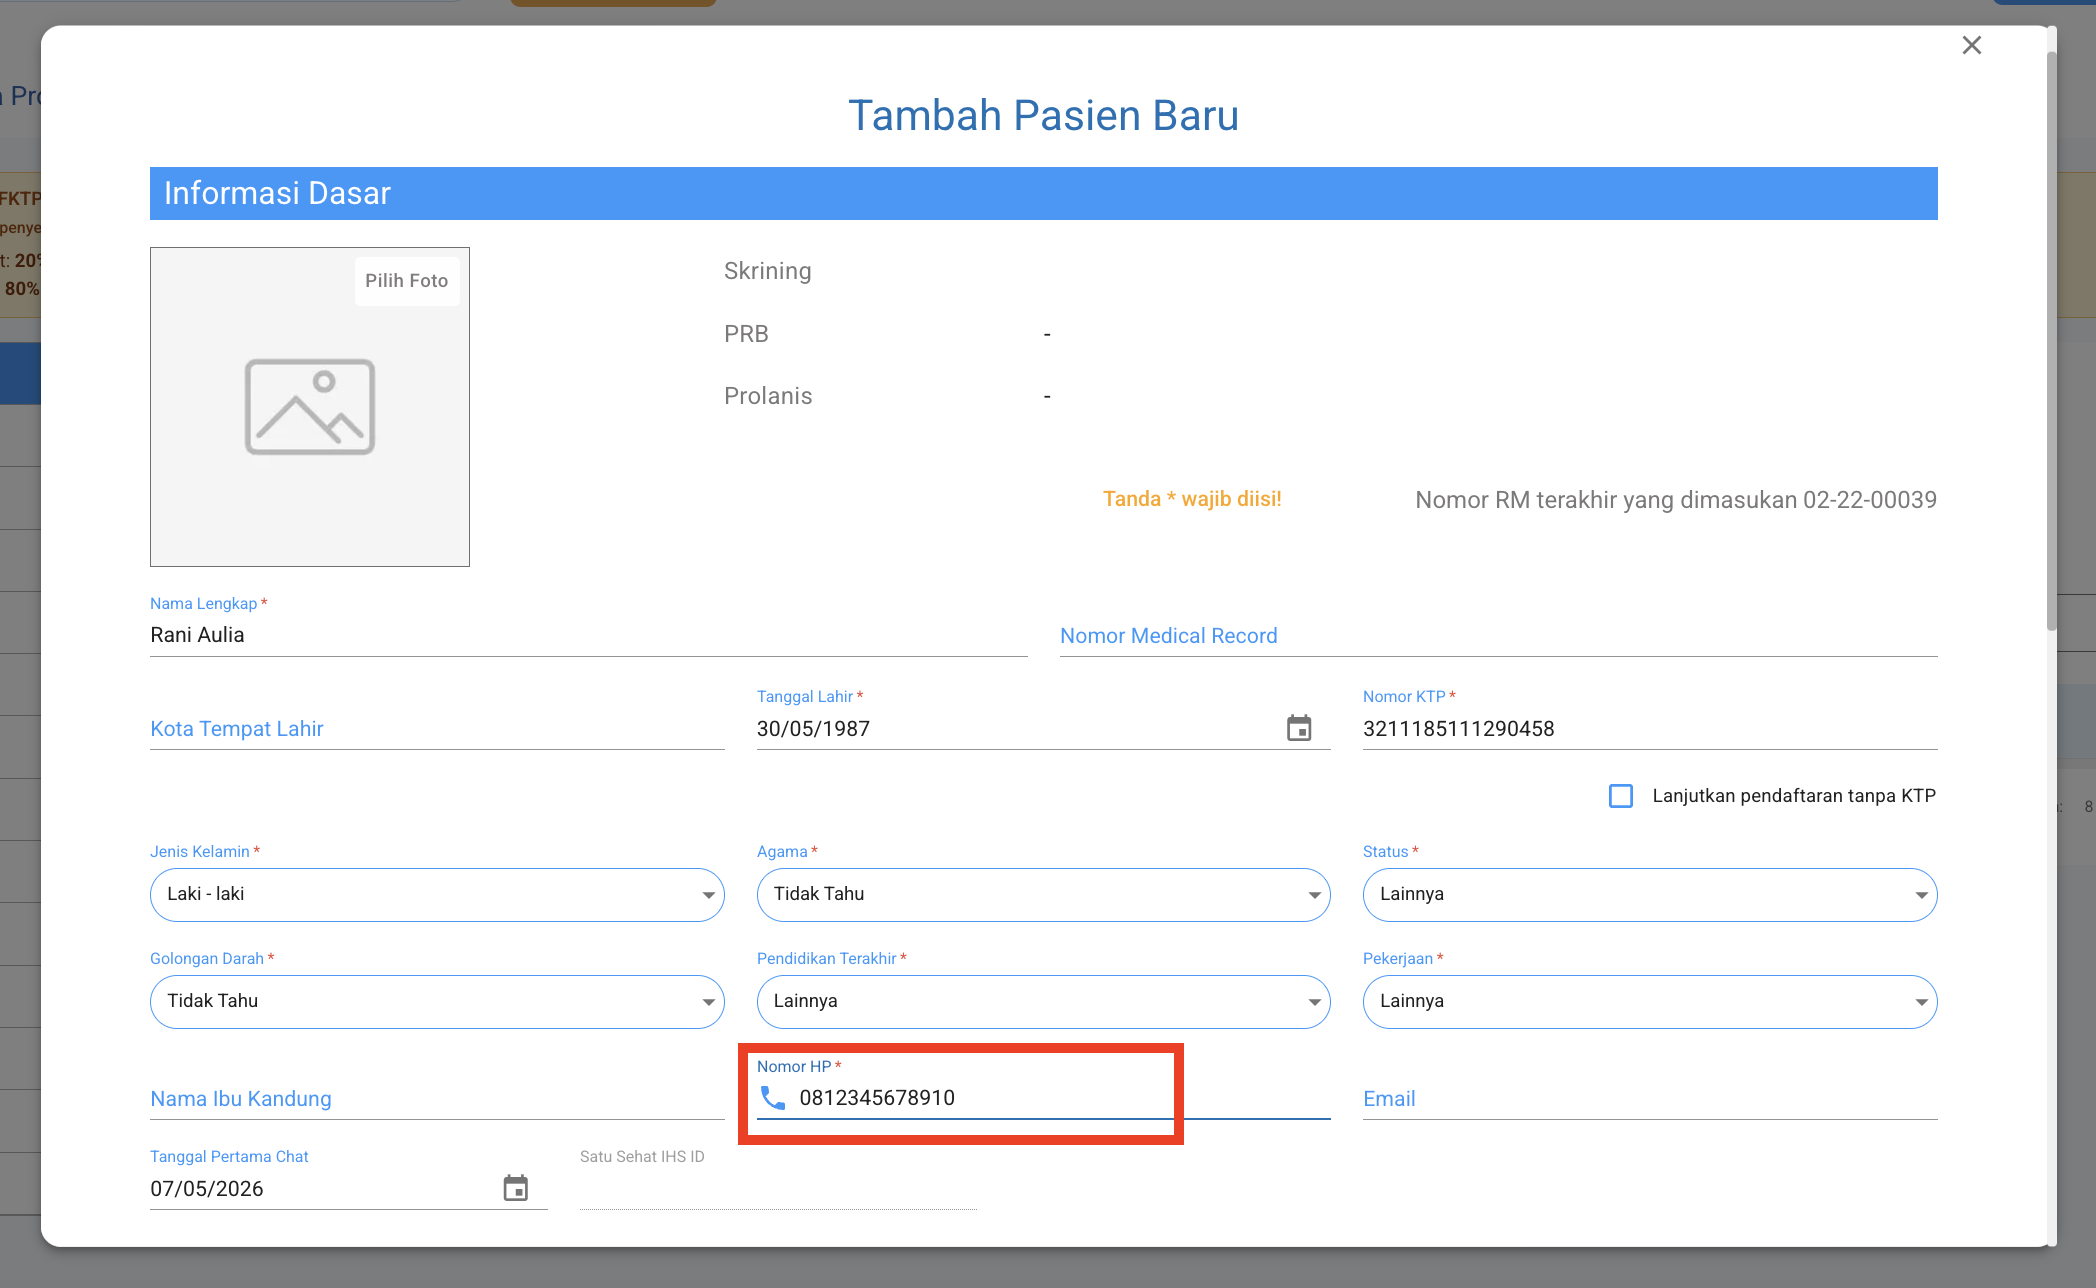Image resolution: width=2096 pixels, height=1288 pixels.
Task: Open the Tanggal Lahir calendar picker icon
Action: point(1298,728)
